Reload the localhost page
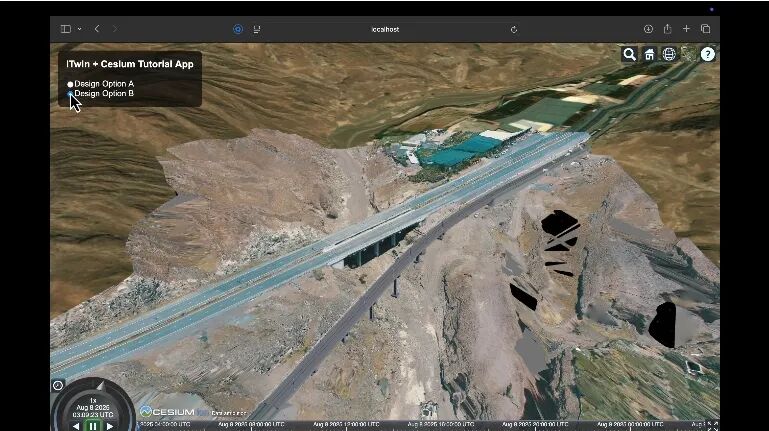 coord(513,29)
